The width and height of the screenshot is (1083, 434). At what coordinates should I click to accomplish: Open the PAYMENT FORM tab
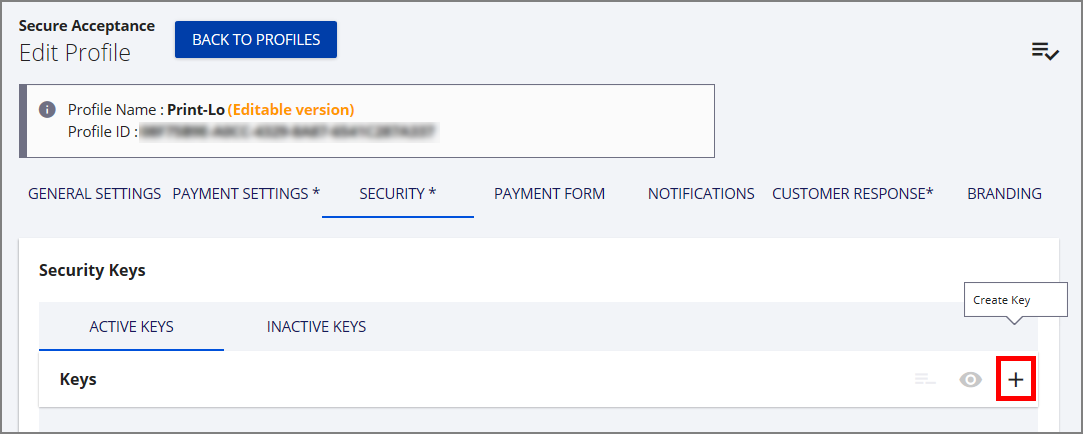(x=549, y=194)
